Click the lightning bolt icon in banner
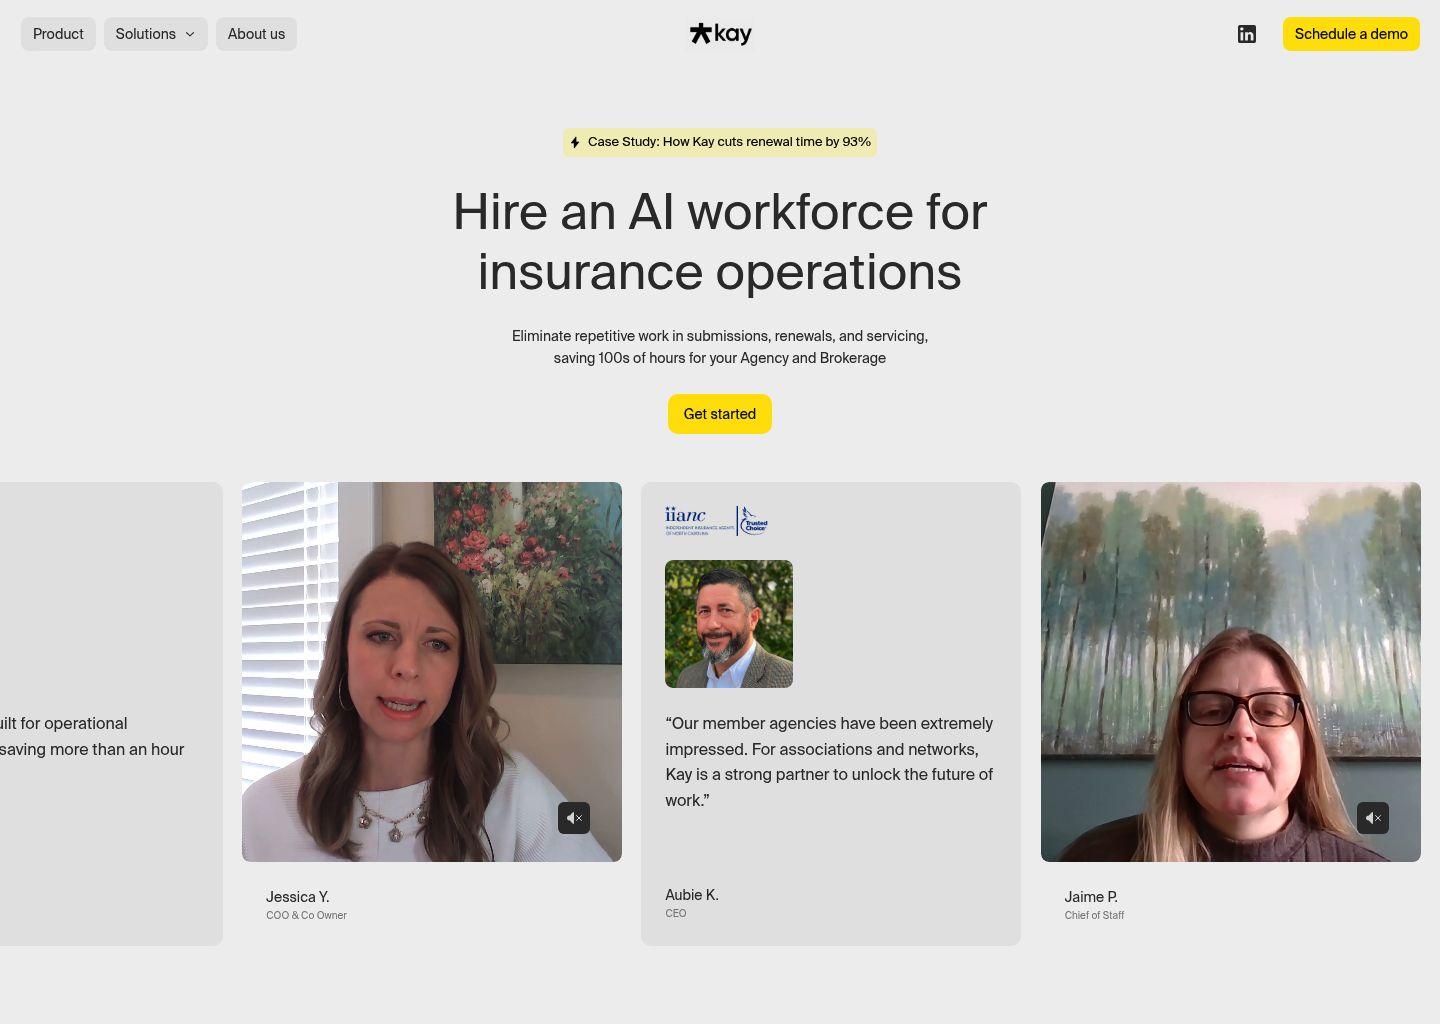This screenshot has width=1440, height=1024. tap(575, 143)
